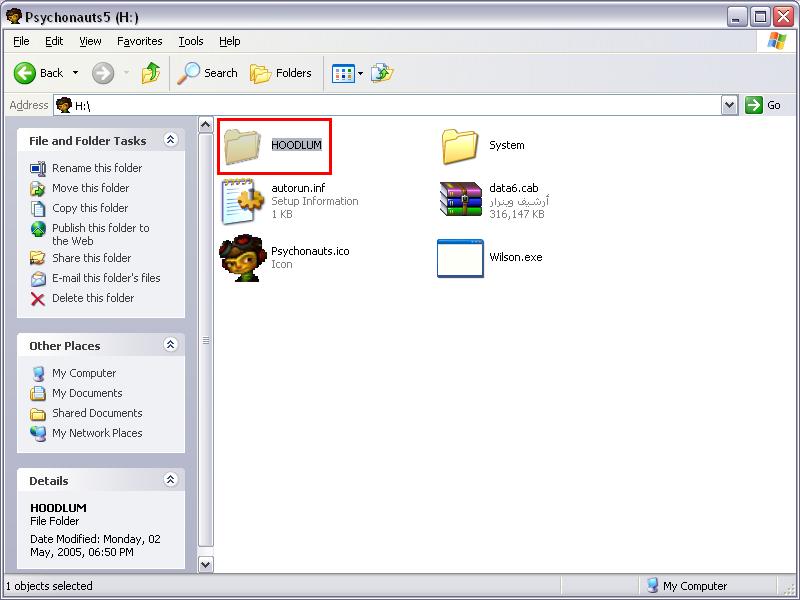Viewport: 800px width, 600px height.
Task: Open the Back button history dropdown arrow
Action: 75,73
